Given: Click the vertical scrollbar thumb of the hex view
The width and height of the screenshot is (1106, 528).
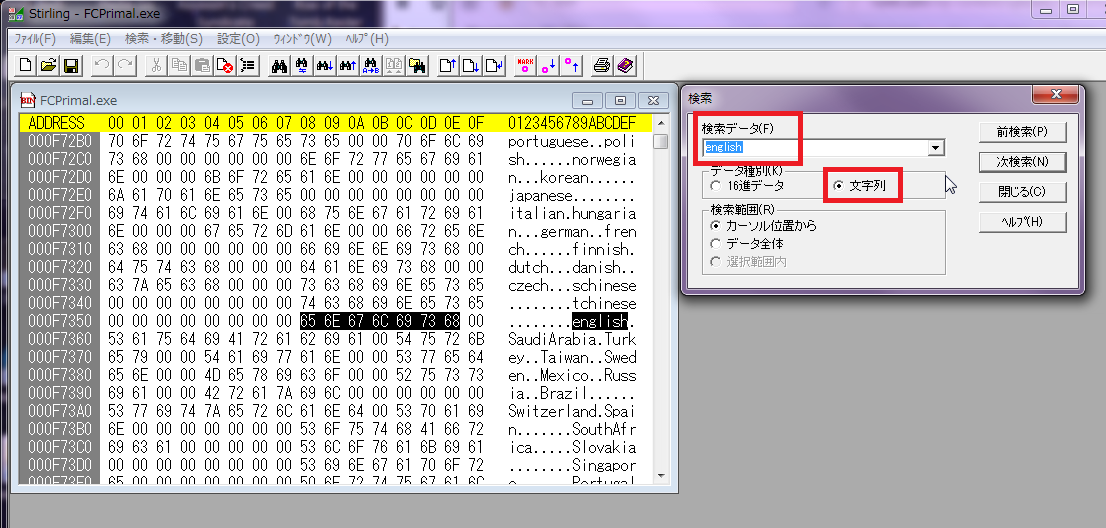Looking at the screenshot, I should pos(660,142).
